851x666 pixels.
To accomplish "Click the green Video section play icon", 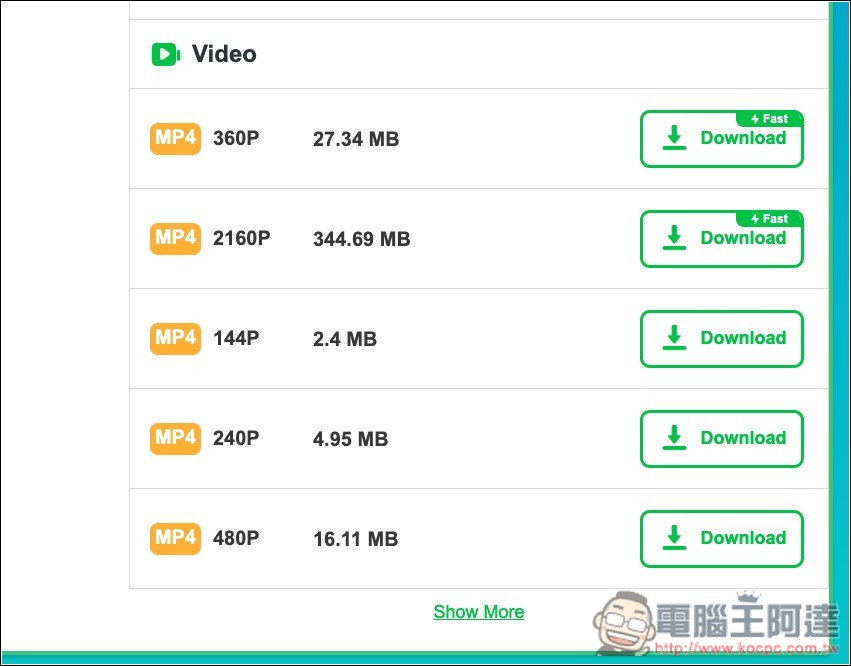I will click(166, 54).
